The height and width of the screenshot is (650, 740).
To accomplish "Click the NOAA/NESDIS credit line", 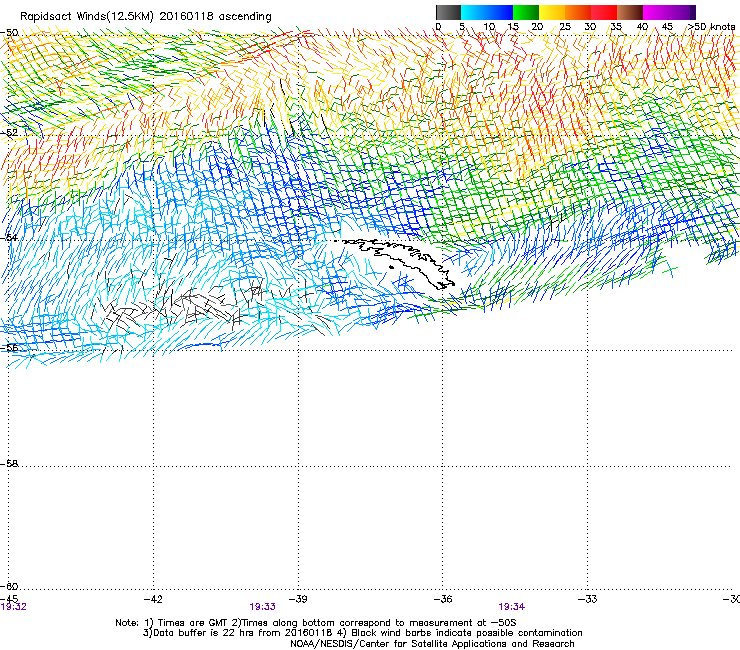I will pos(432,644).
